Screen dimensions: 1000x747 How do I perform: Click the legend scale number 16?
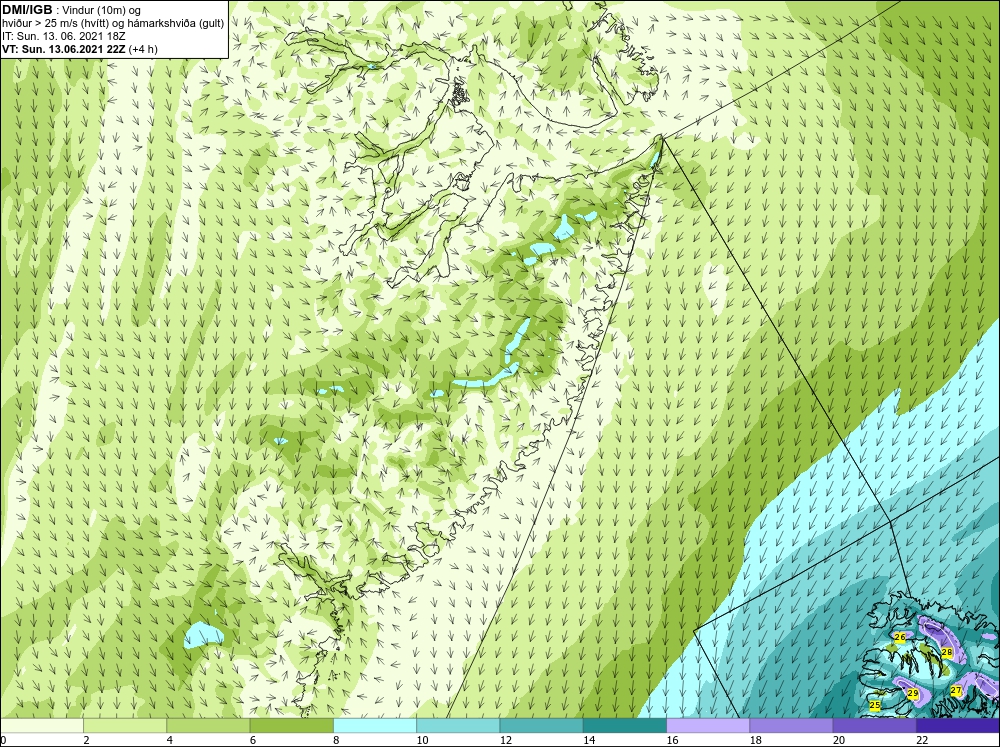tap(672, 740)
